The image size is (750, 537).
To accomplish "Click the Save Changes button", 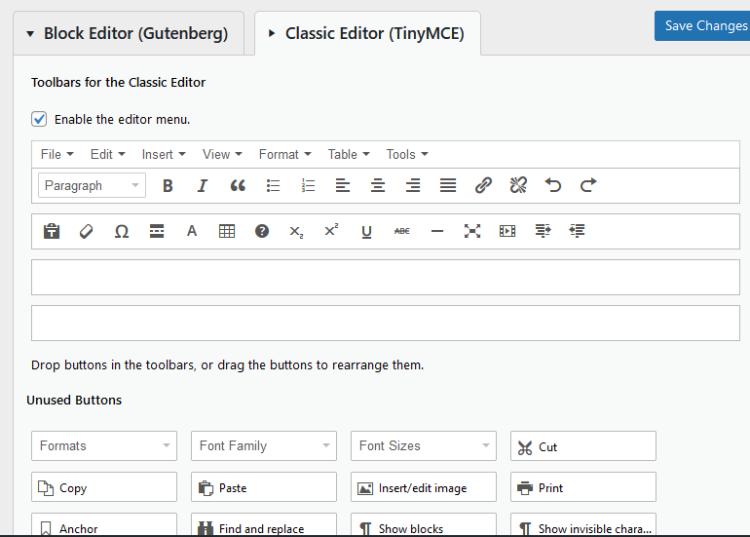I will 702,26.
